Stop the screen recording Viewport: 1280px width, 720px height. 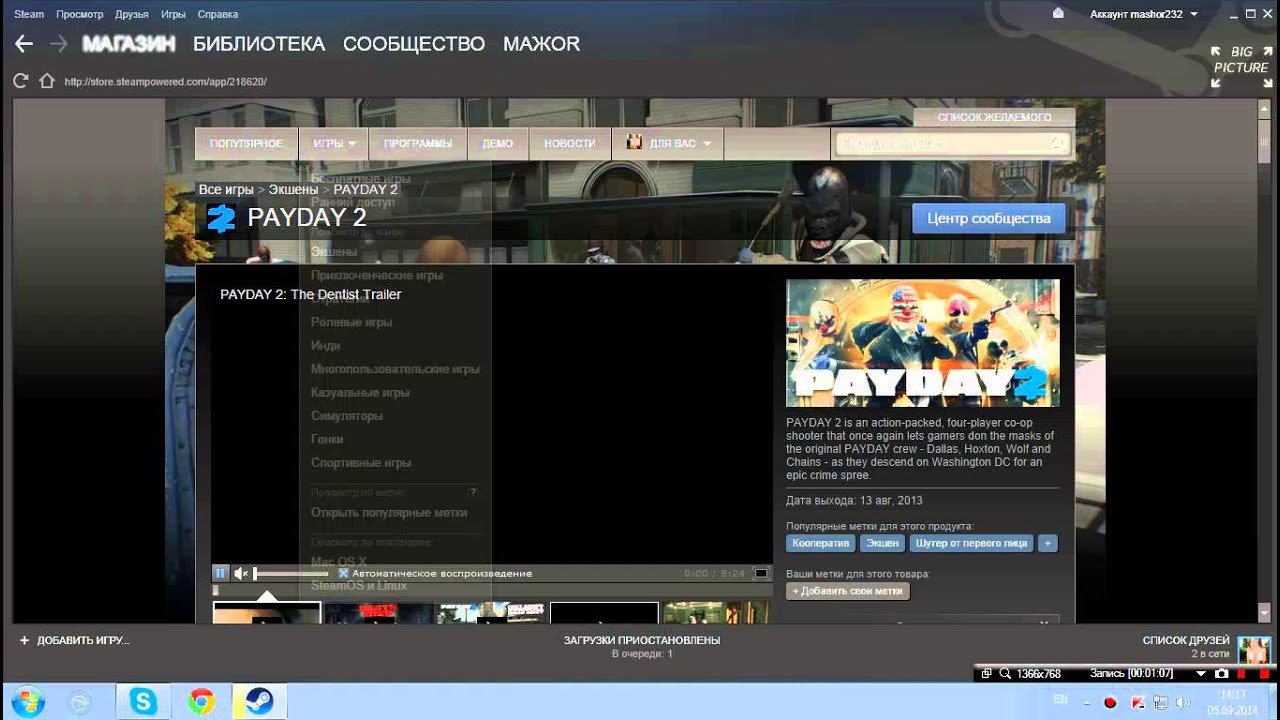pos(1264,674)
